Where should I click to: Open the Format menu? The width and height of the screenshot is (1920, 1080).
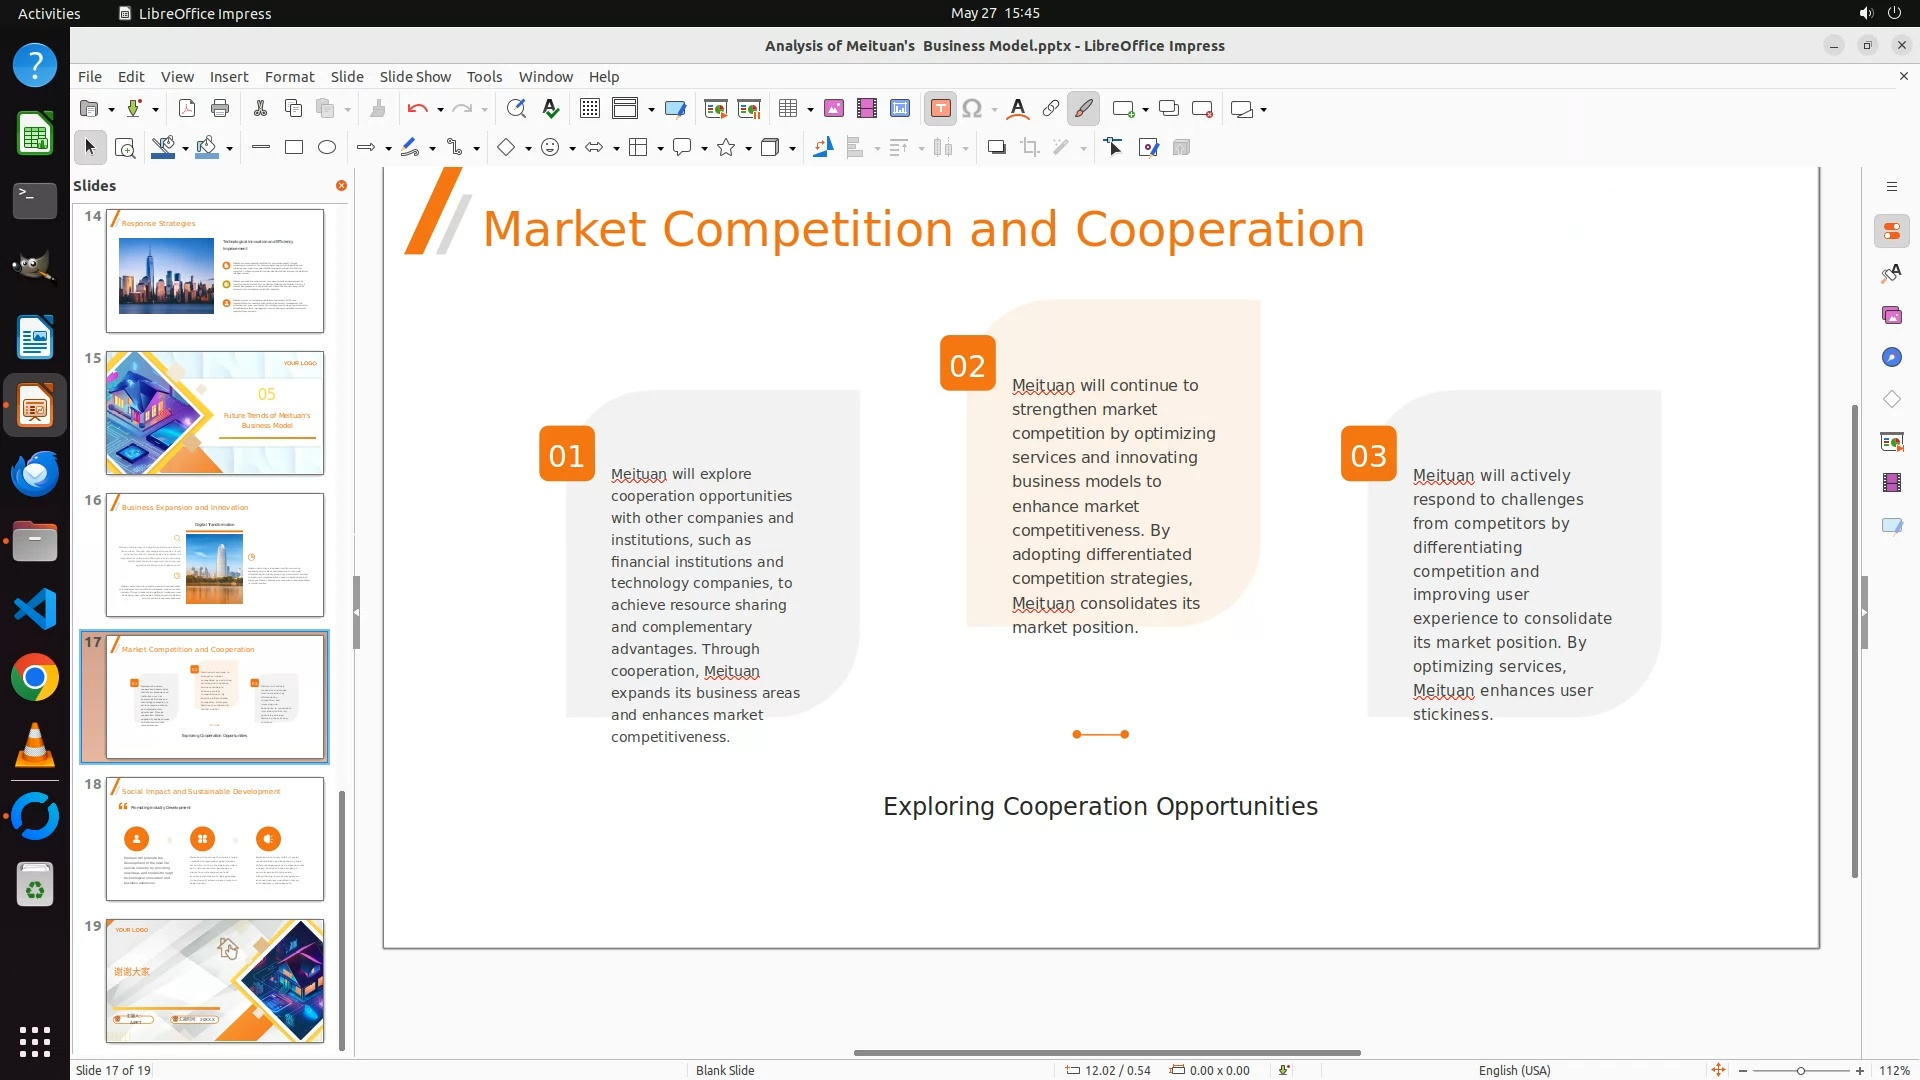coord(289,77)
